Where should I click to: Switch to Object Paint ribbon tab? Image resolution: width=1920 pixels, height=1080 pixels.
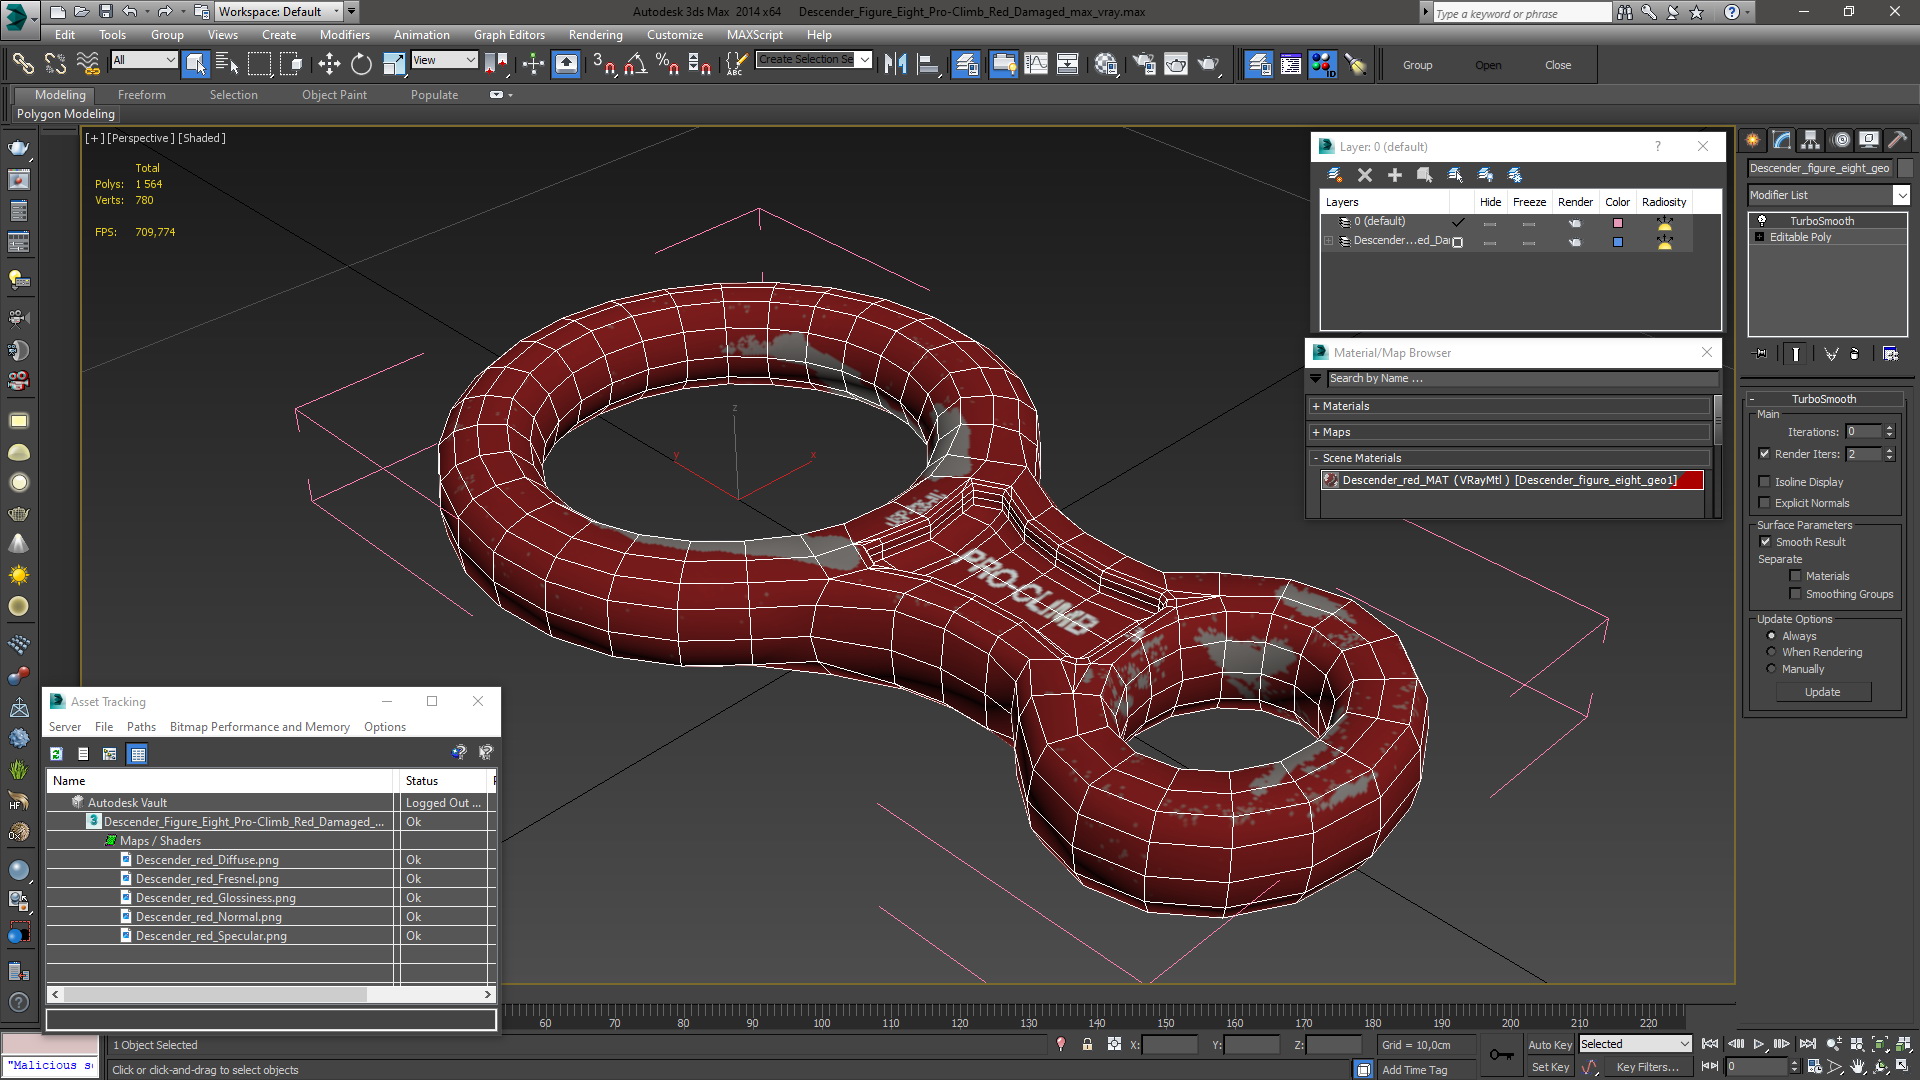(334, 94)
